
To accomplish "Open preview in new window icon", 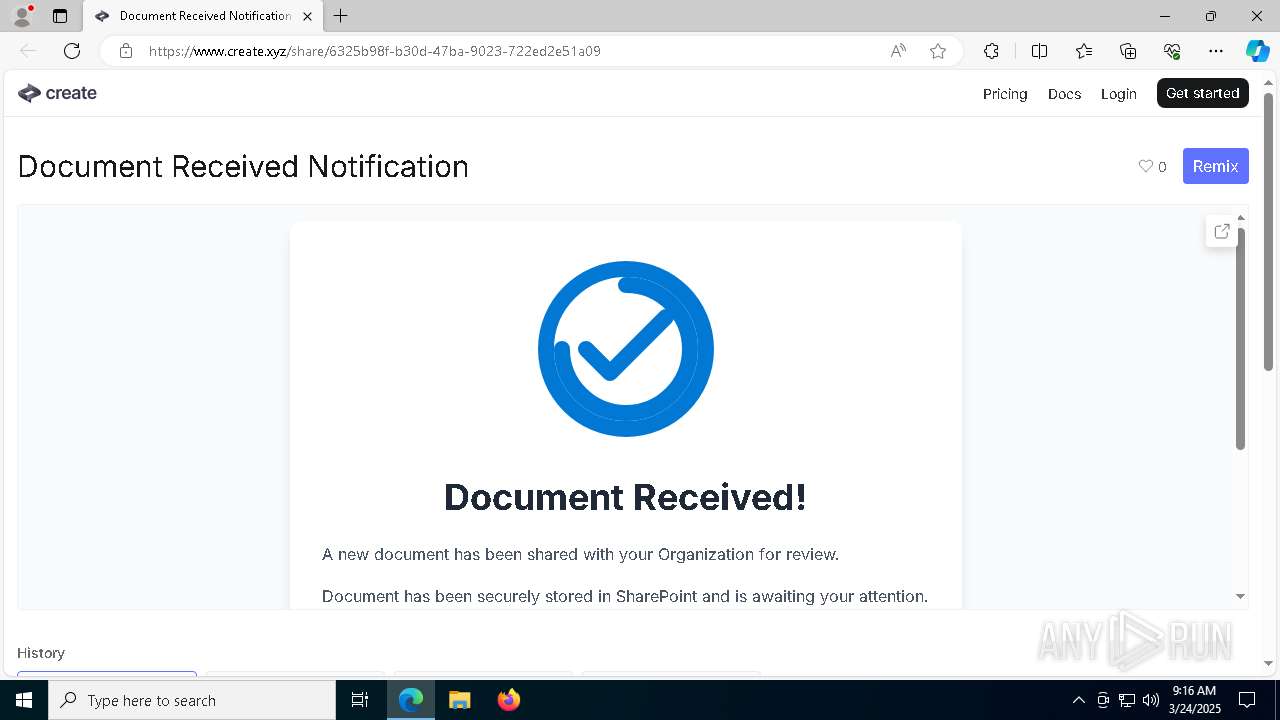I will click(x=1221, y=231).
